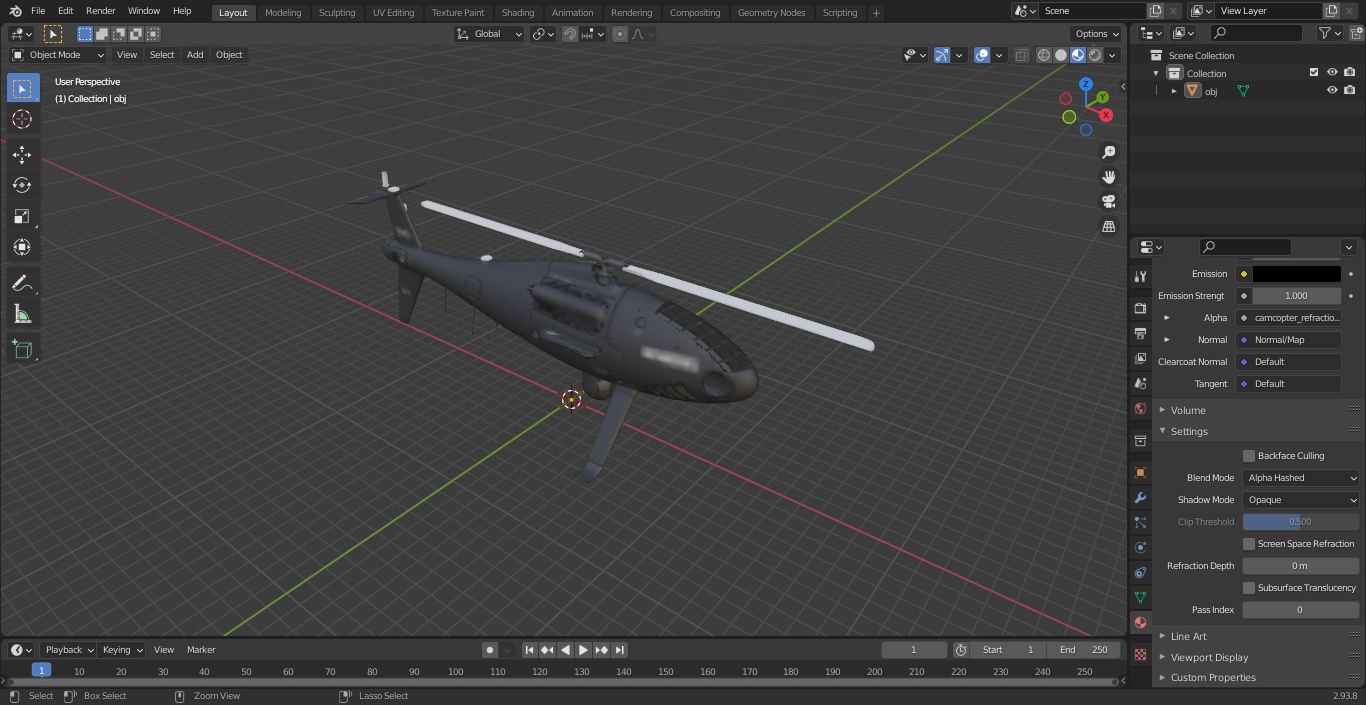Image resolution: width=1366 pixels, height=705 pixels.
Task: Open the View Layer properties tab
Action: pyautogui.click(x=1140, y=359)
